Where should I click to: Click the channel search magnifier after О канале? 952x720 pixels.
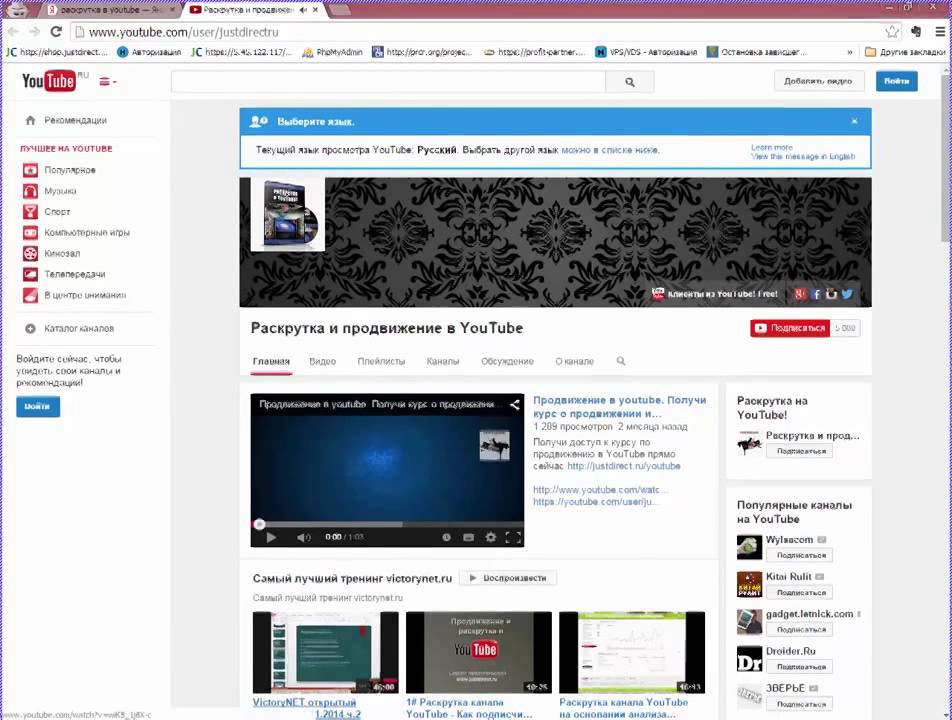621,362
